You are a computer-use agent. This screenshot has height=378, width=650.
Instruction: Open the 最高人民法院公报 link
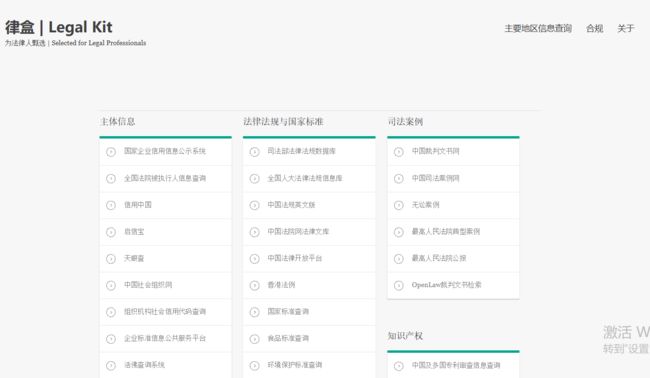439,258
